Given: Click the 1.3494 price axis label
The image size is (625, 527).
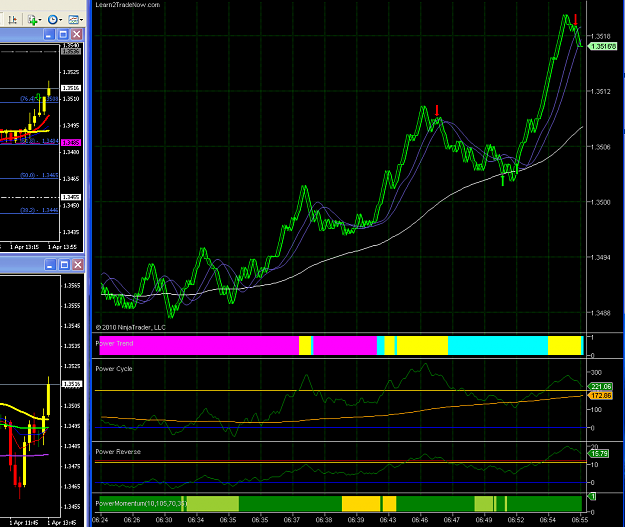Looking at the screenshot, I should 601,258.
